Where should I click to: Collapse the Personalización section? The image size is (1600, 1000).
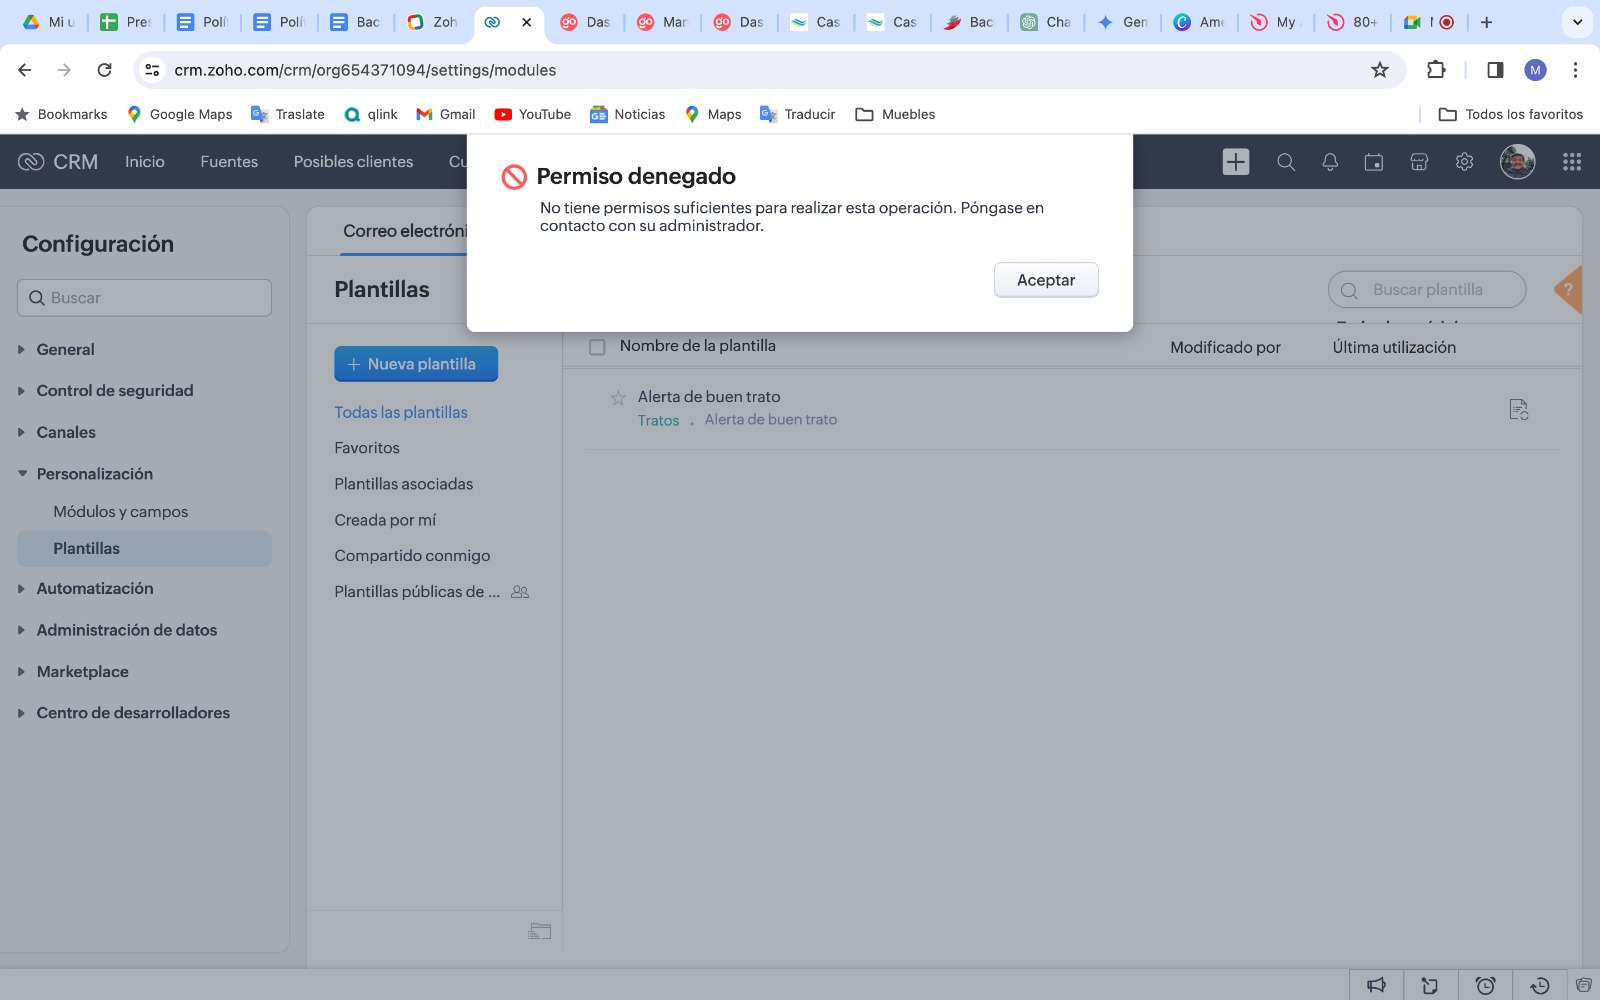(94, 474)
